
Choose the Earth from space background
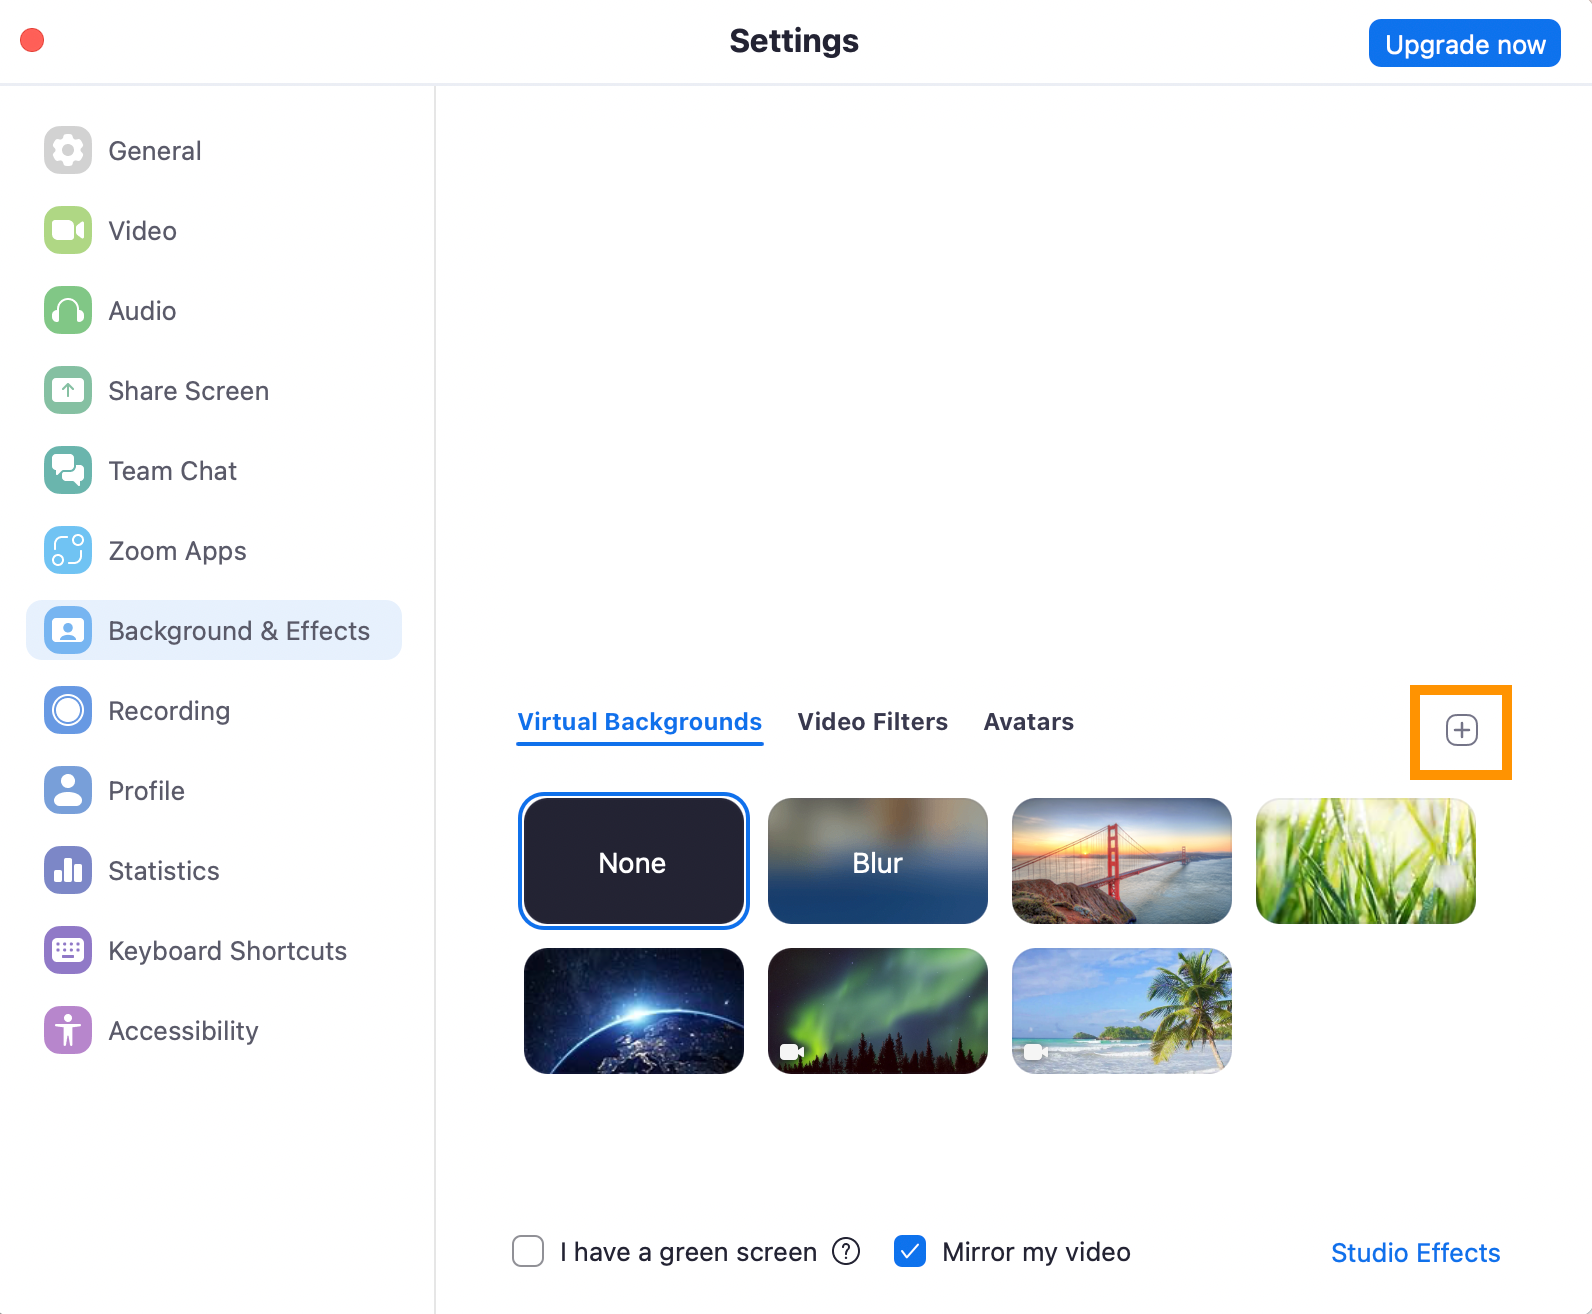[634, 1011]
